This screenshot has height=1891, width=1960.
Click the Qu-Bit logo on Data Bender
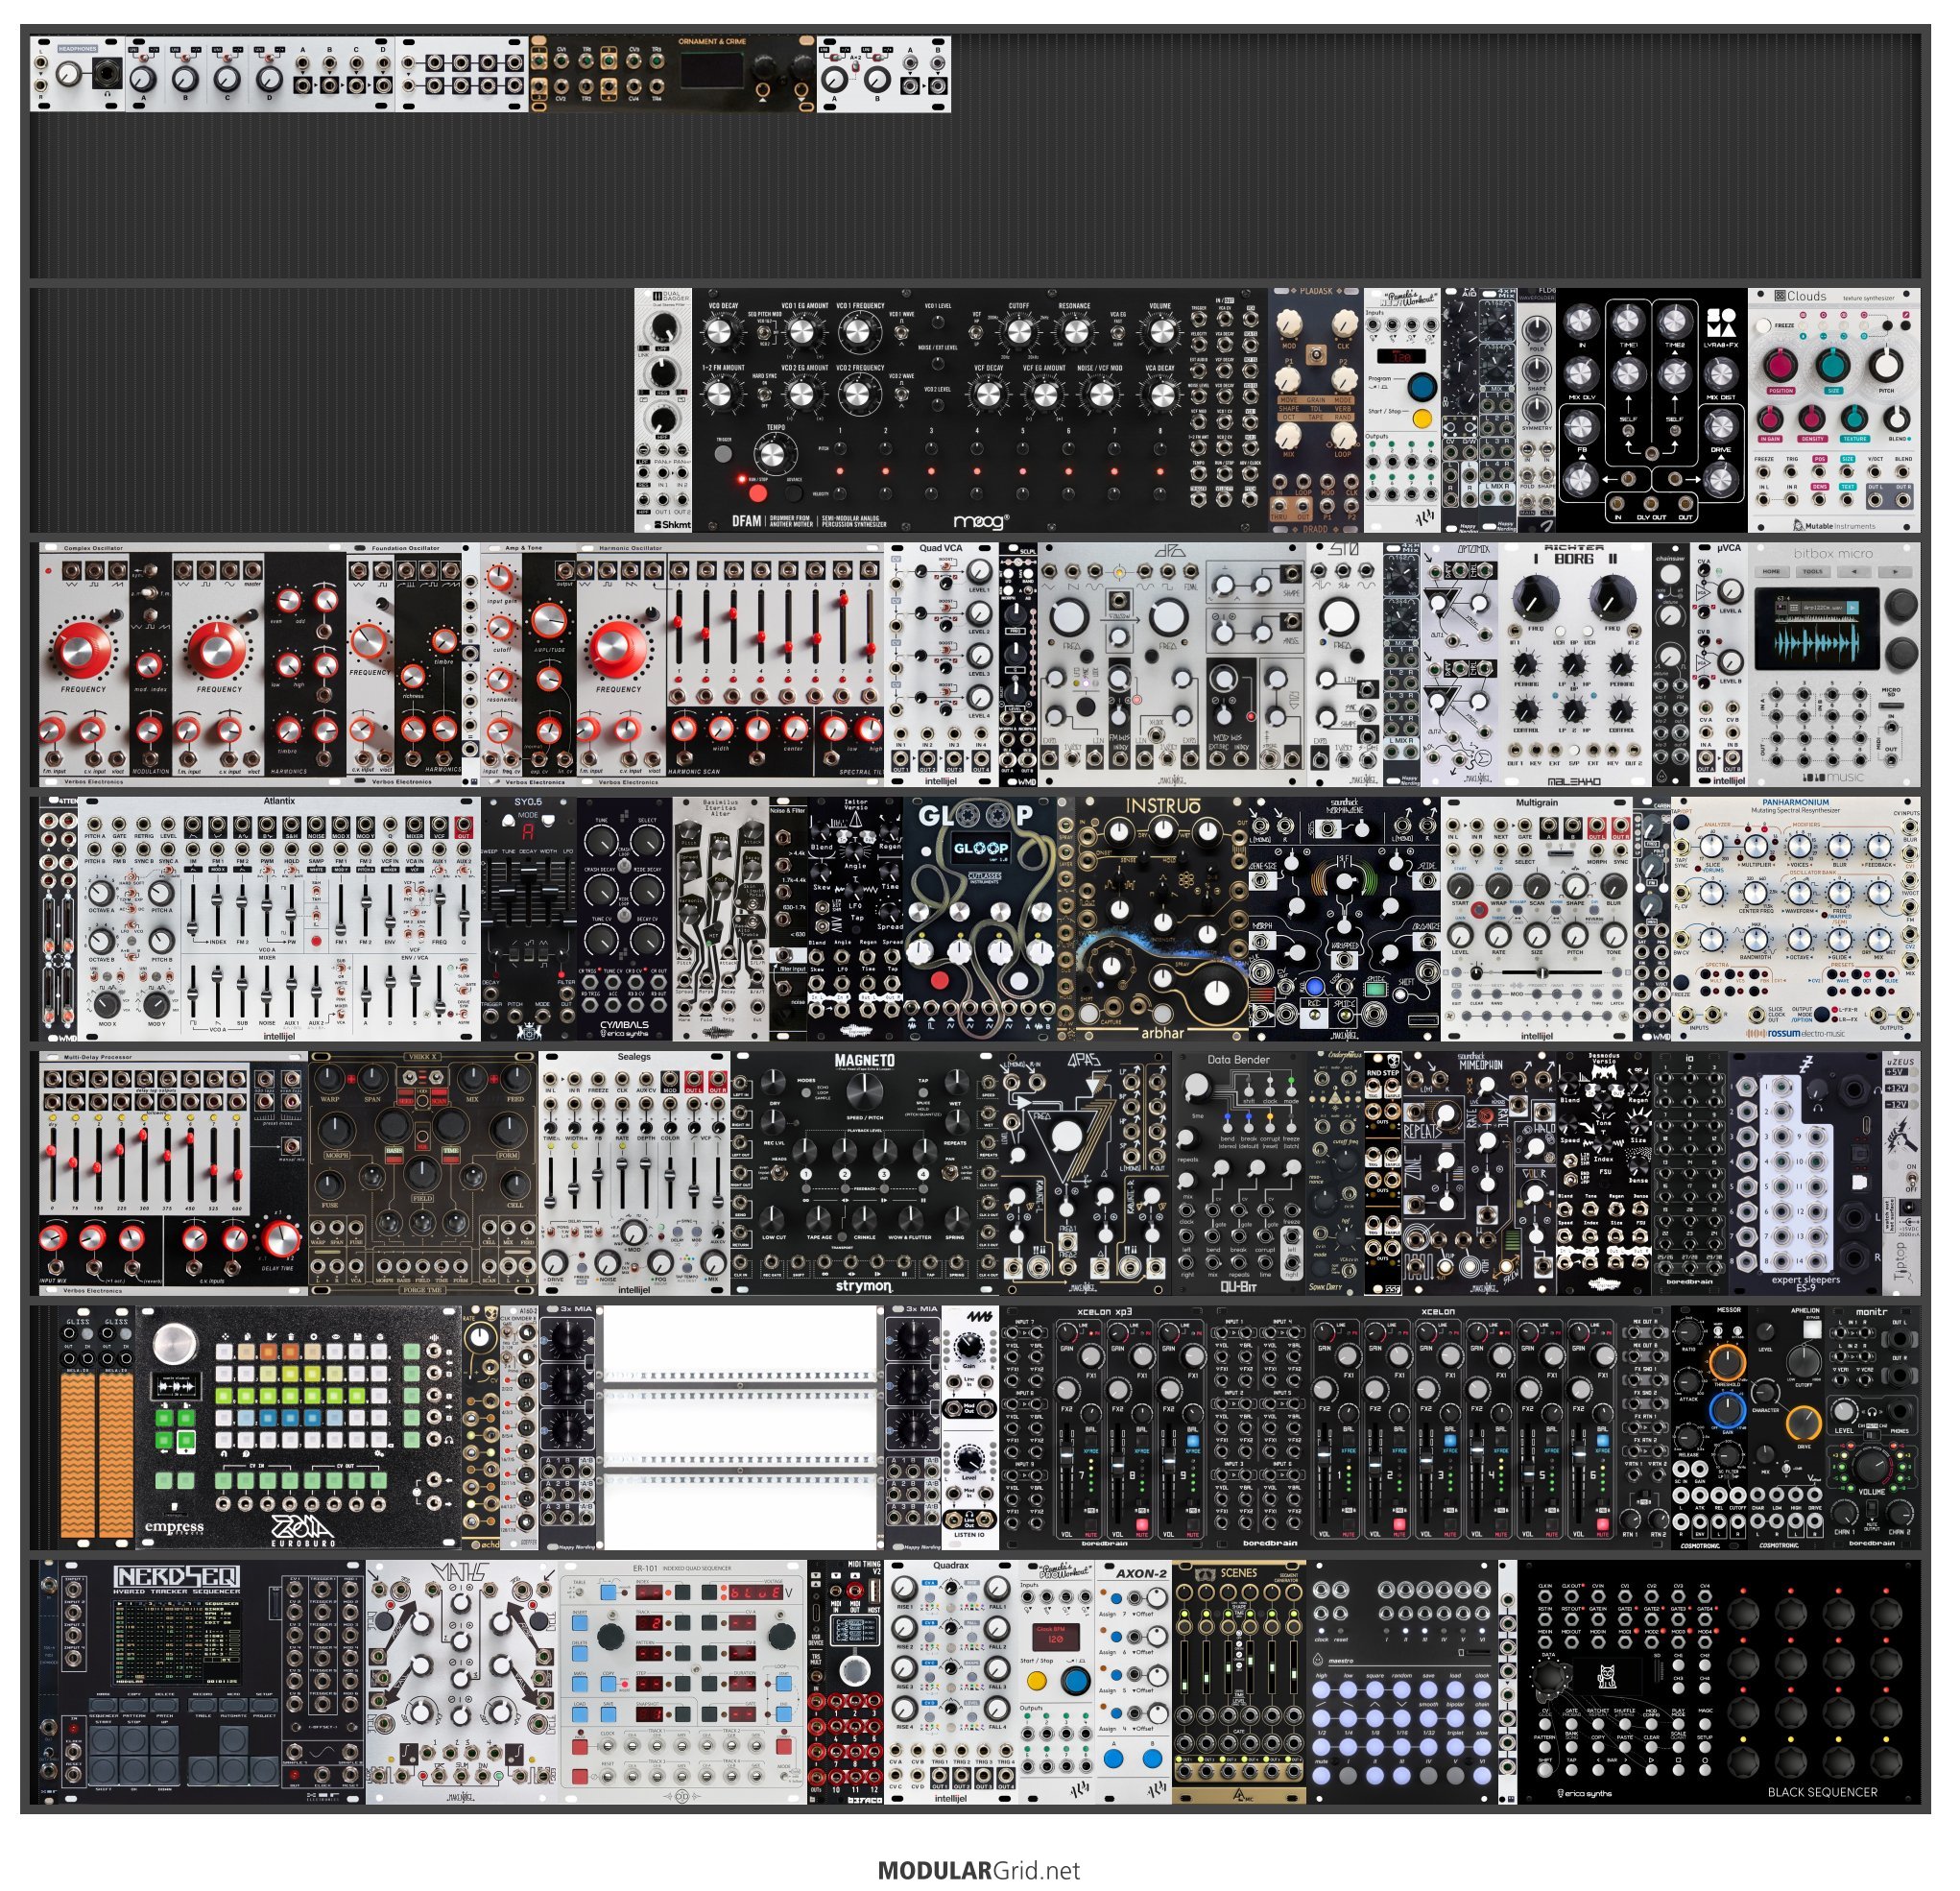1237,1287
